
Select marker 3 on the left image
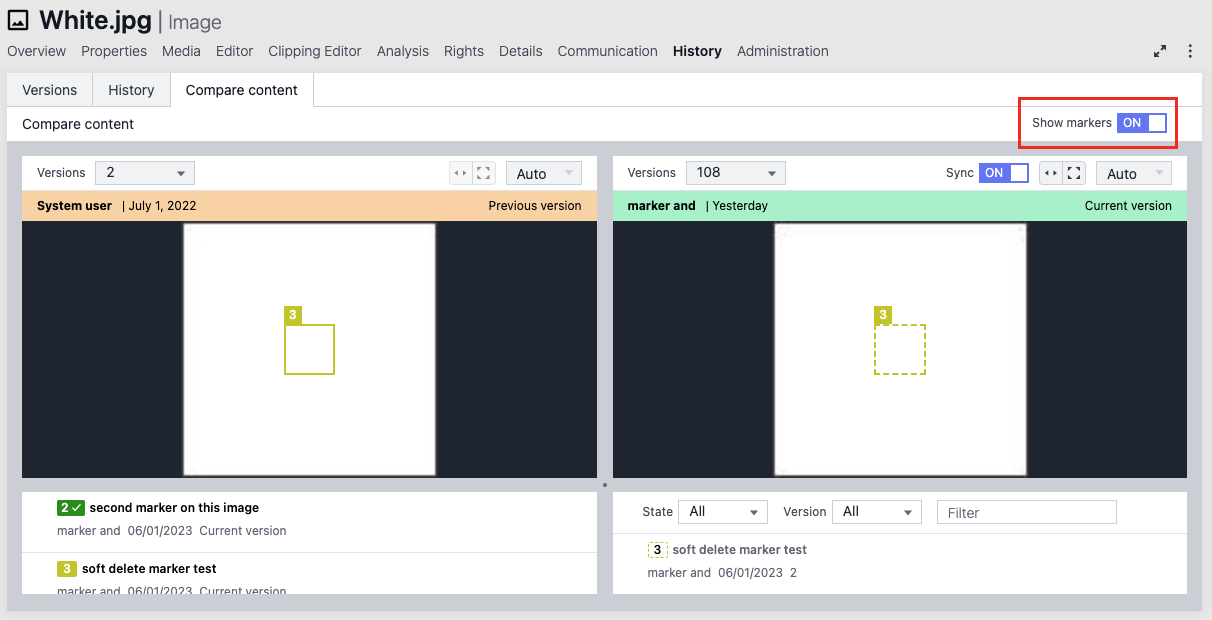(x=309, y=349)
